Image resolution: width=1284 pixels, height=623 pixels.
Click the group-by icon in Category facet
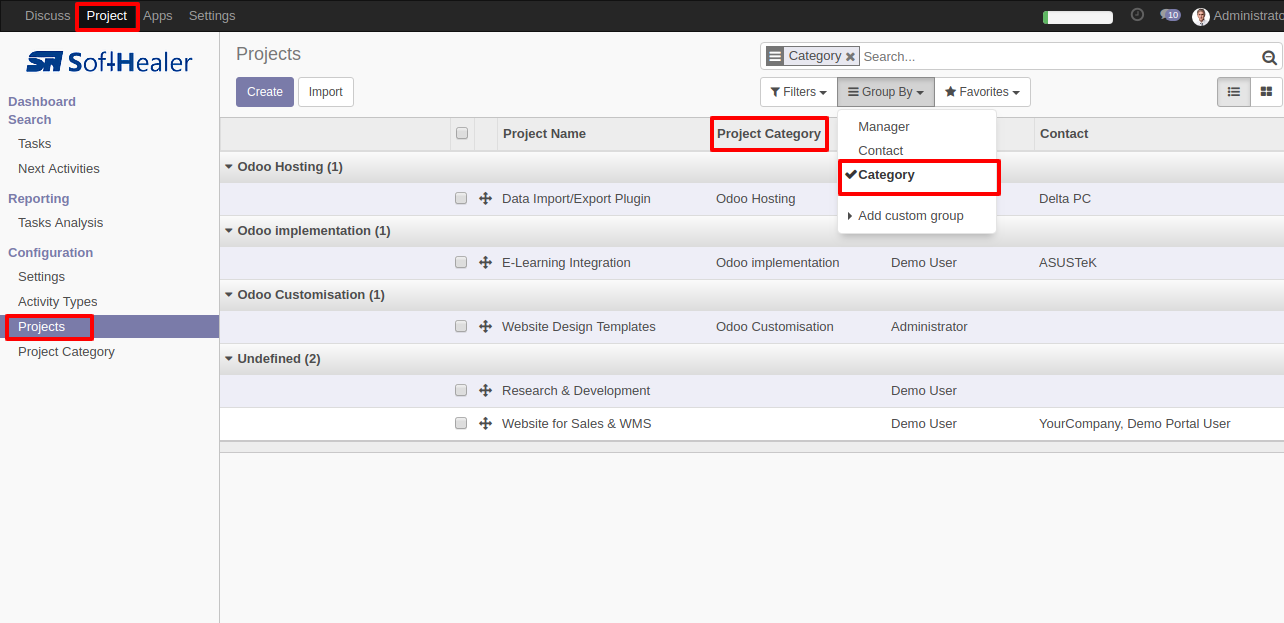tap(775, 56)
